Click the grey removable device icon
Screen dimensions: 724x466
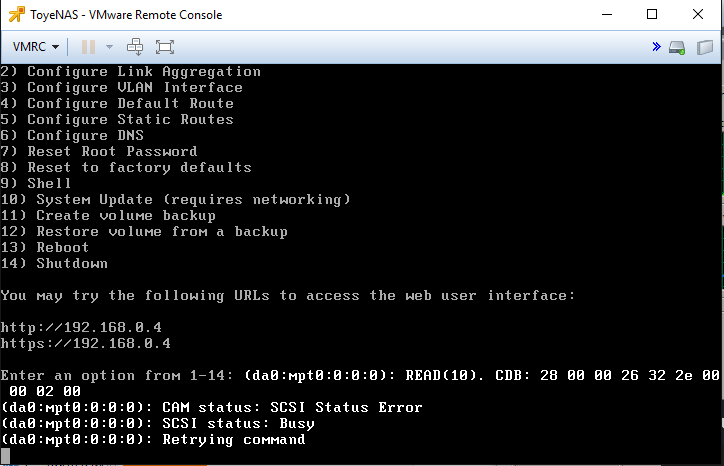[705, 46]
